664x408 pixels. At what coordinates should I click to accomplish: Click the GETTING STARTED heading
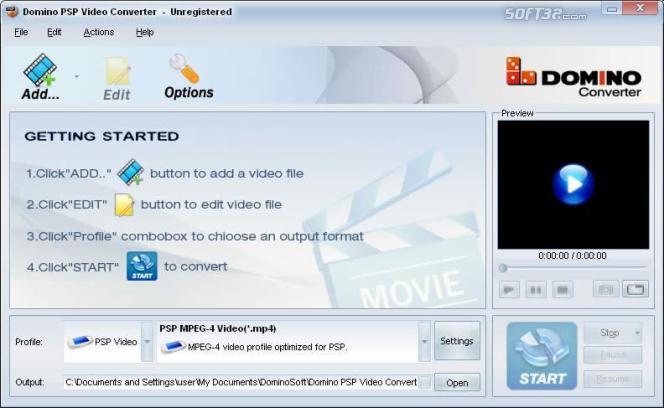(102, 136)
